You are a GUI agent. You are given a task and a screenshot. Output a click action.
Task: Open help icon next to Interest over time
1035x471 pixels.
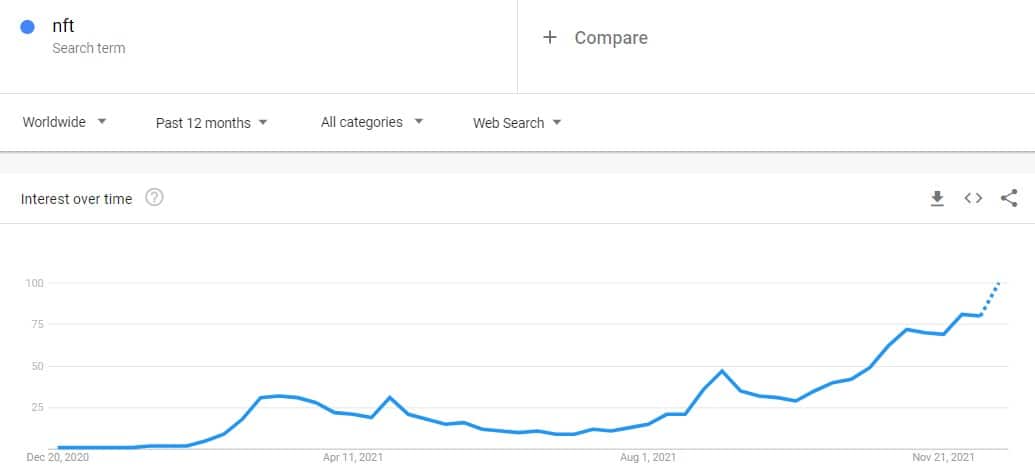click(154, 198)
